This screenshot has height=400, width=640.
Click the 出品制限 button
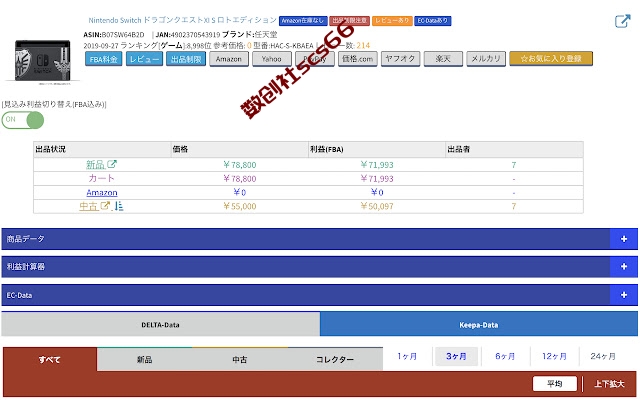(186, 59)
